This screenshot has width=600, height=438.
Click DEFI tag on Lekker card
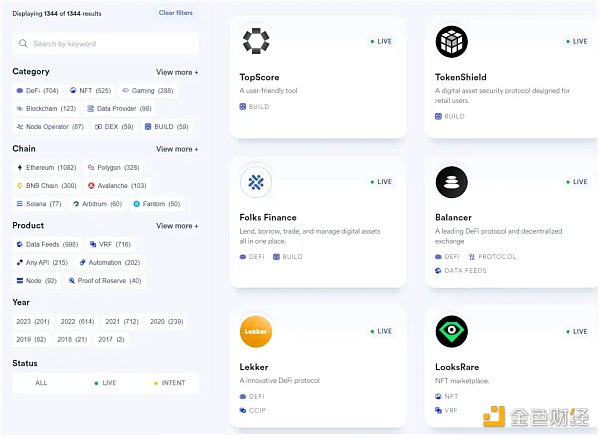click(x=252, y=397)
